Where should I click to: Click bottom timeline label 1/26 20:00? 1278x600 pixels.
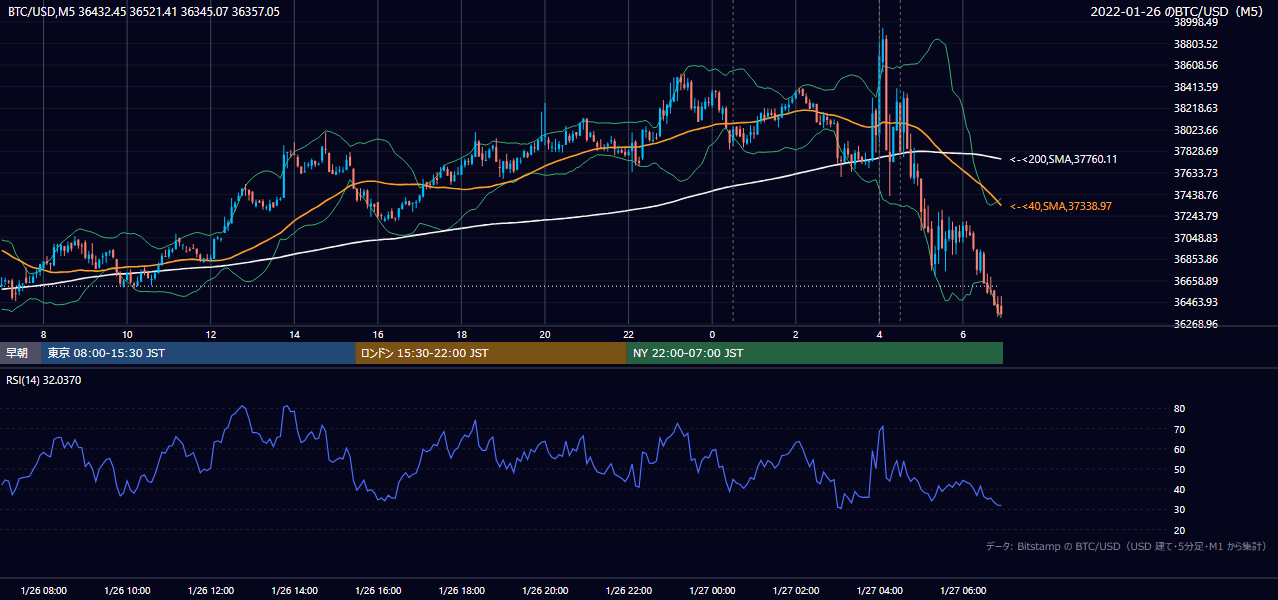(545, 591)
